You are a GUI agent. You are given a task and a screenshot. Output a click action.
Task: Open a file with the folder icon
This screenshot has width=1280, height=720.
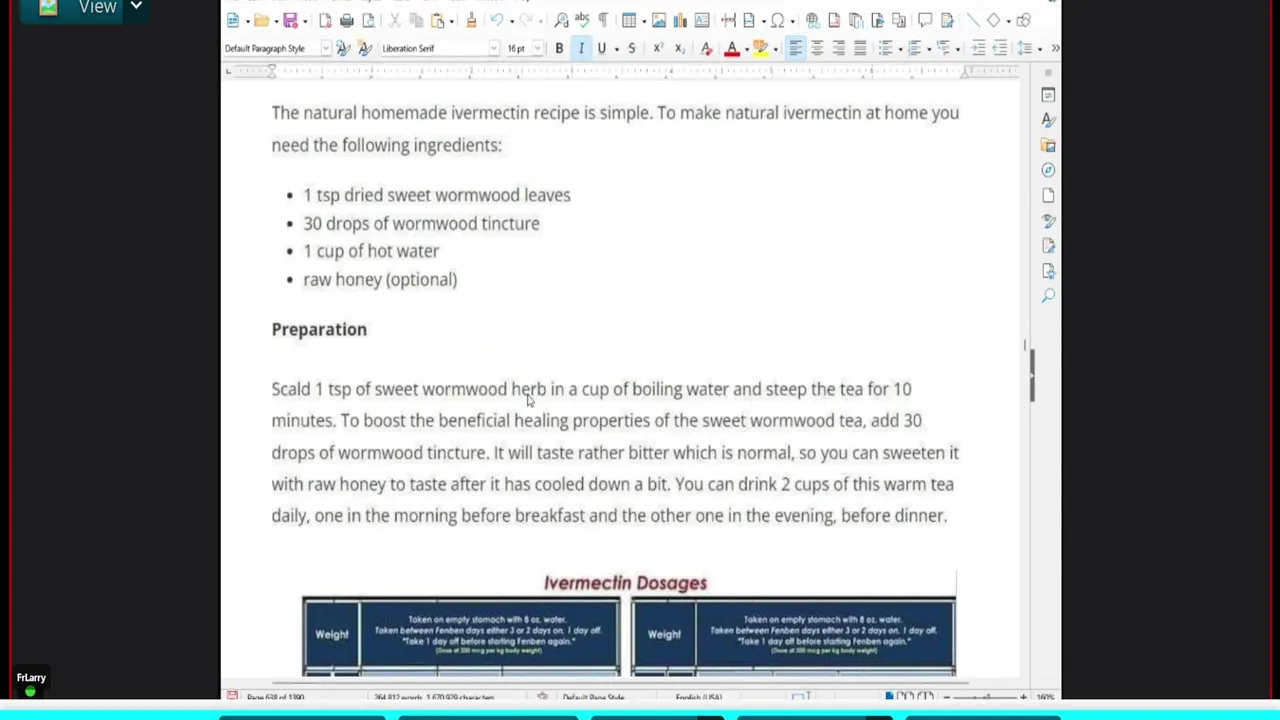coord(262,21)
